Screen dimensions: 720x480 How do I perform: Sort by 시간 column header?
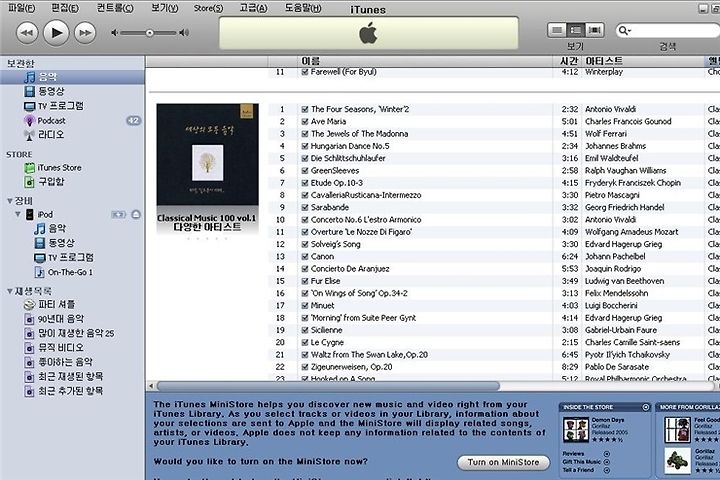[568, 61]
